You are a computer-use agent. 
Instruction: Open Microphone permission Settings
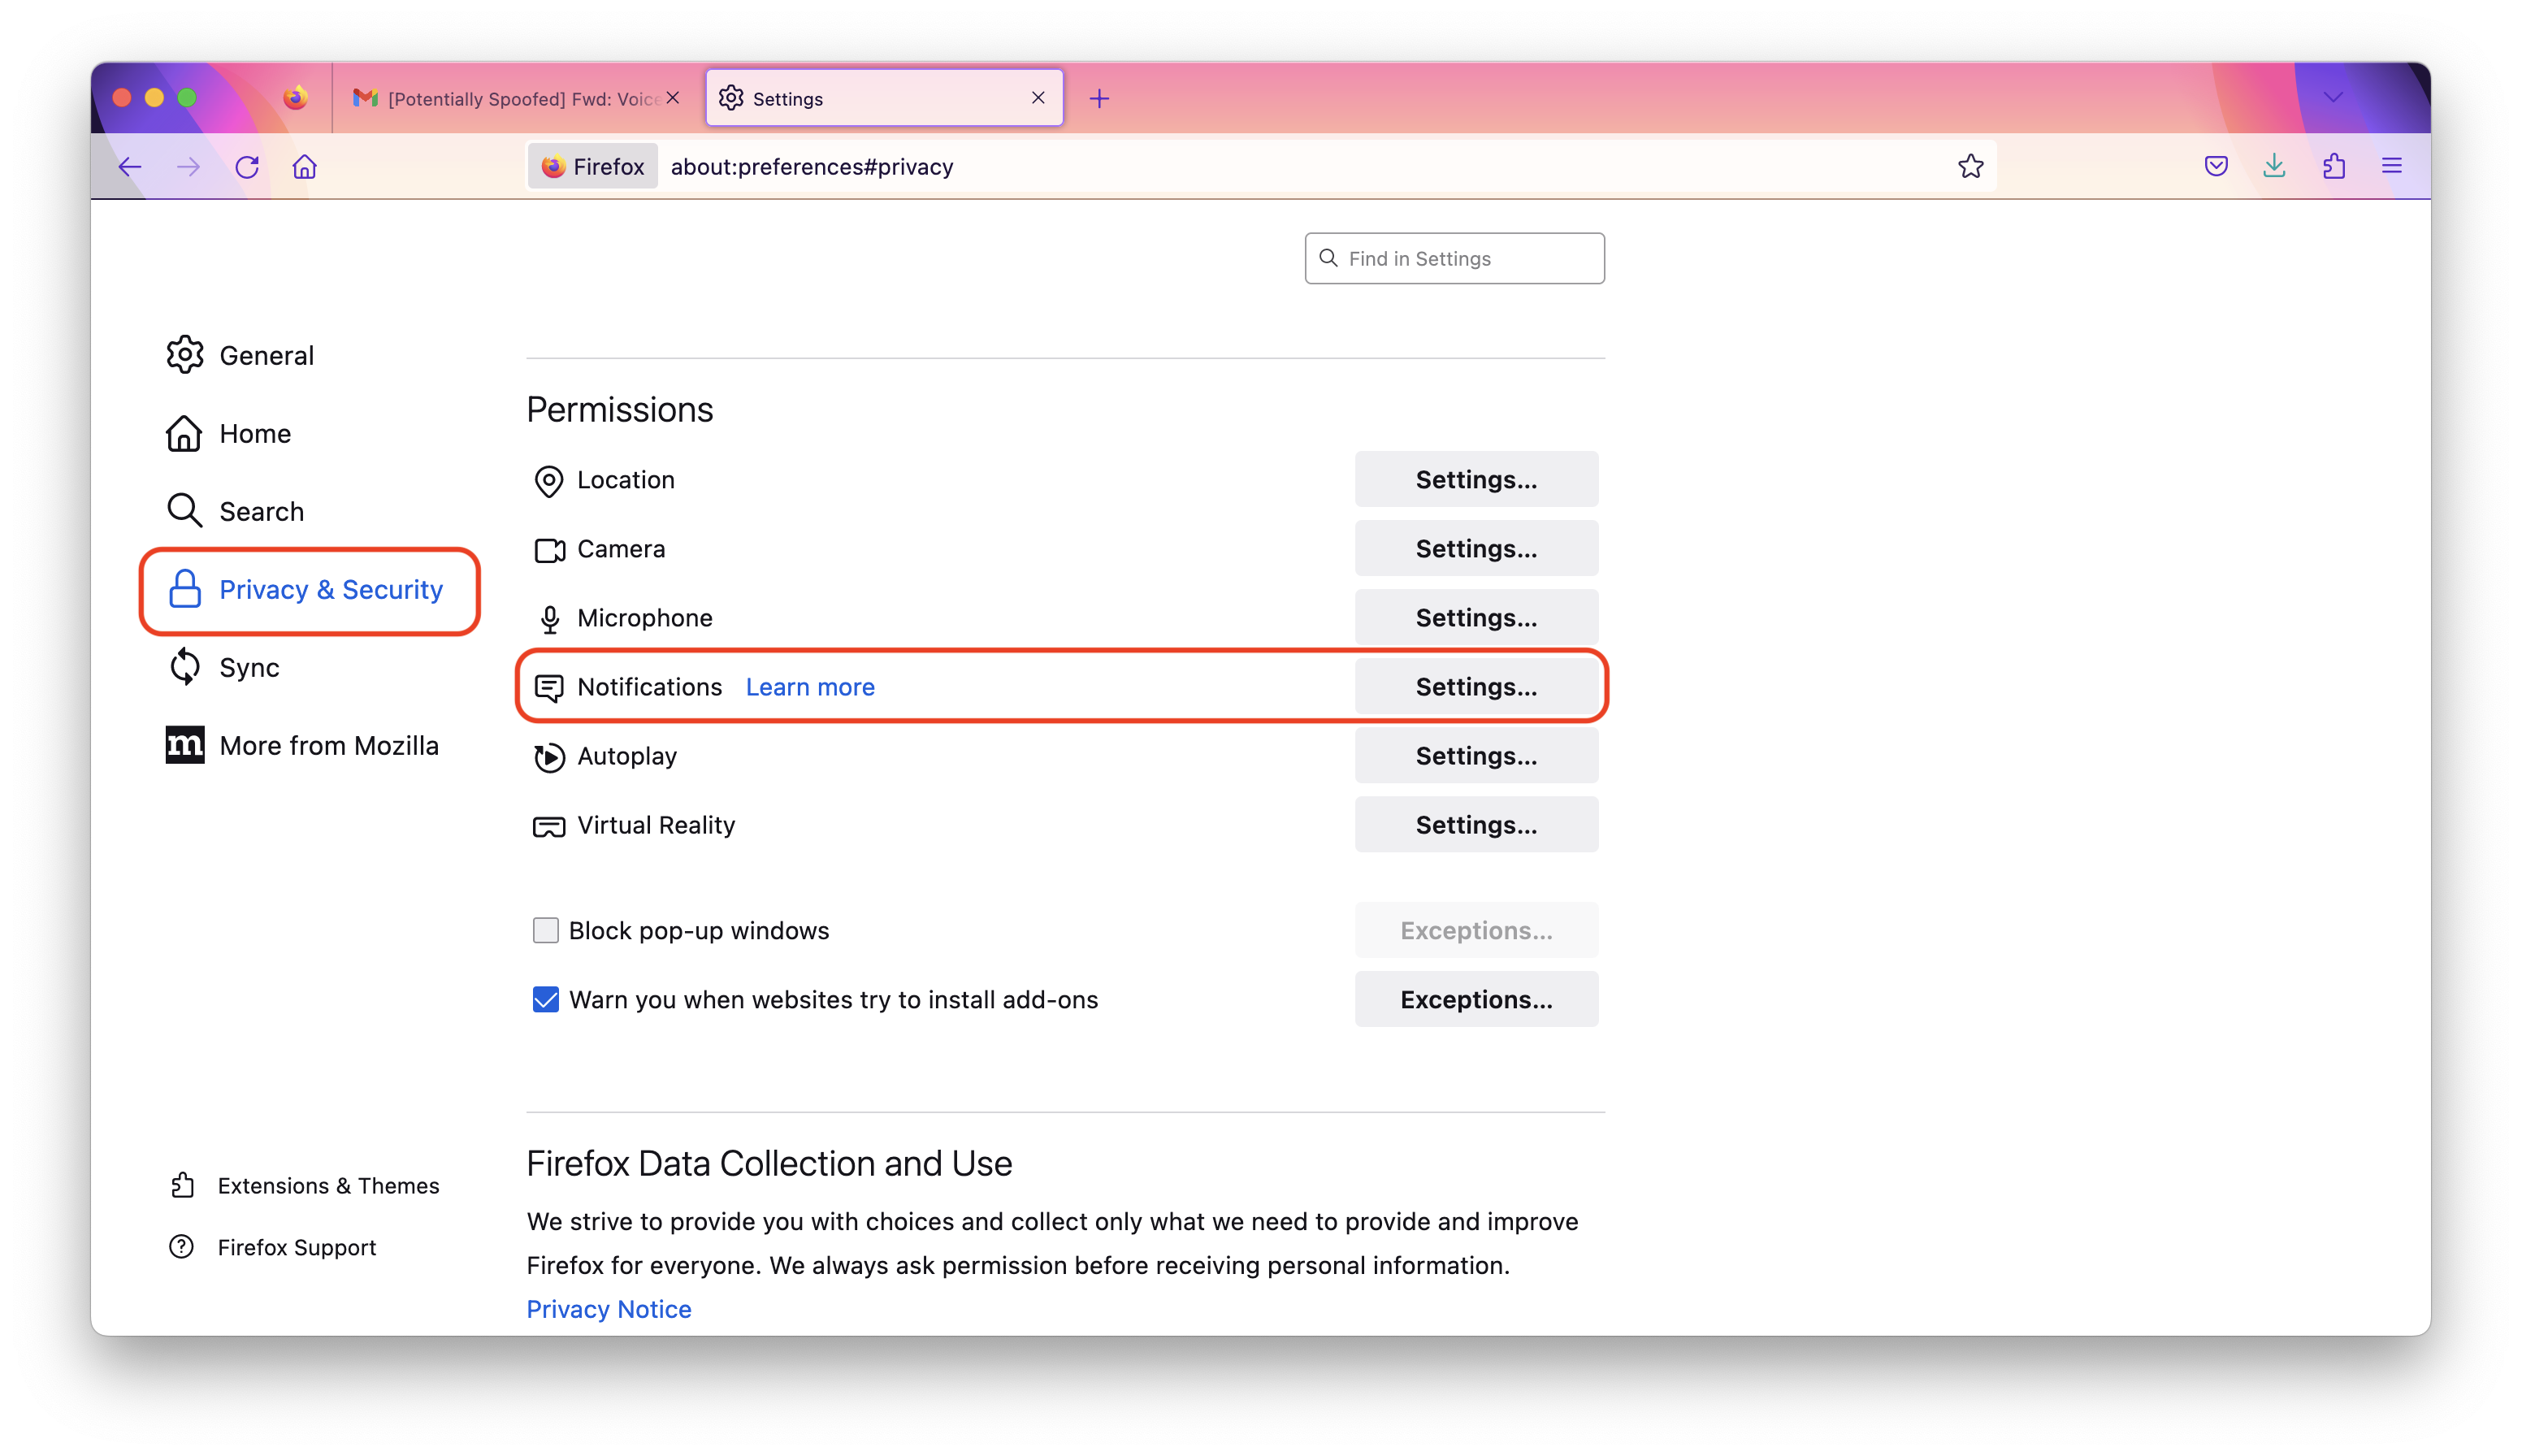pyautogui.click(x=1476, y=618)
